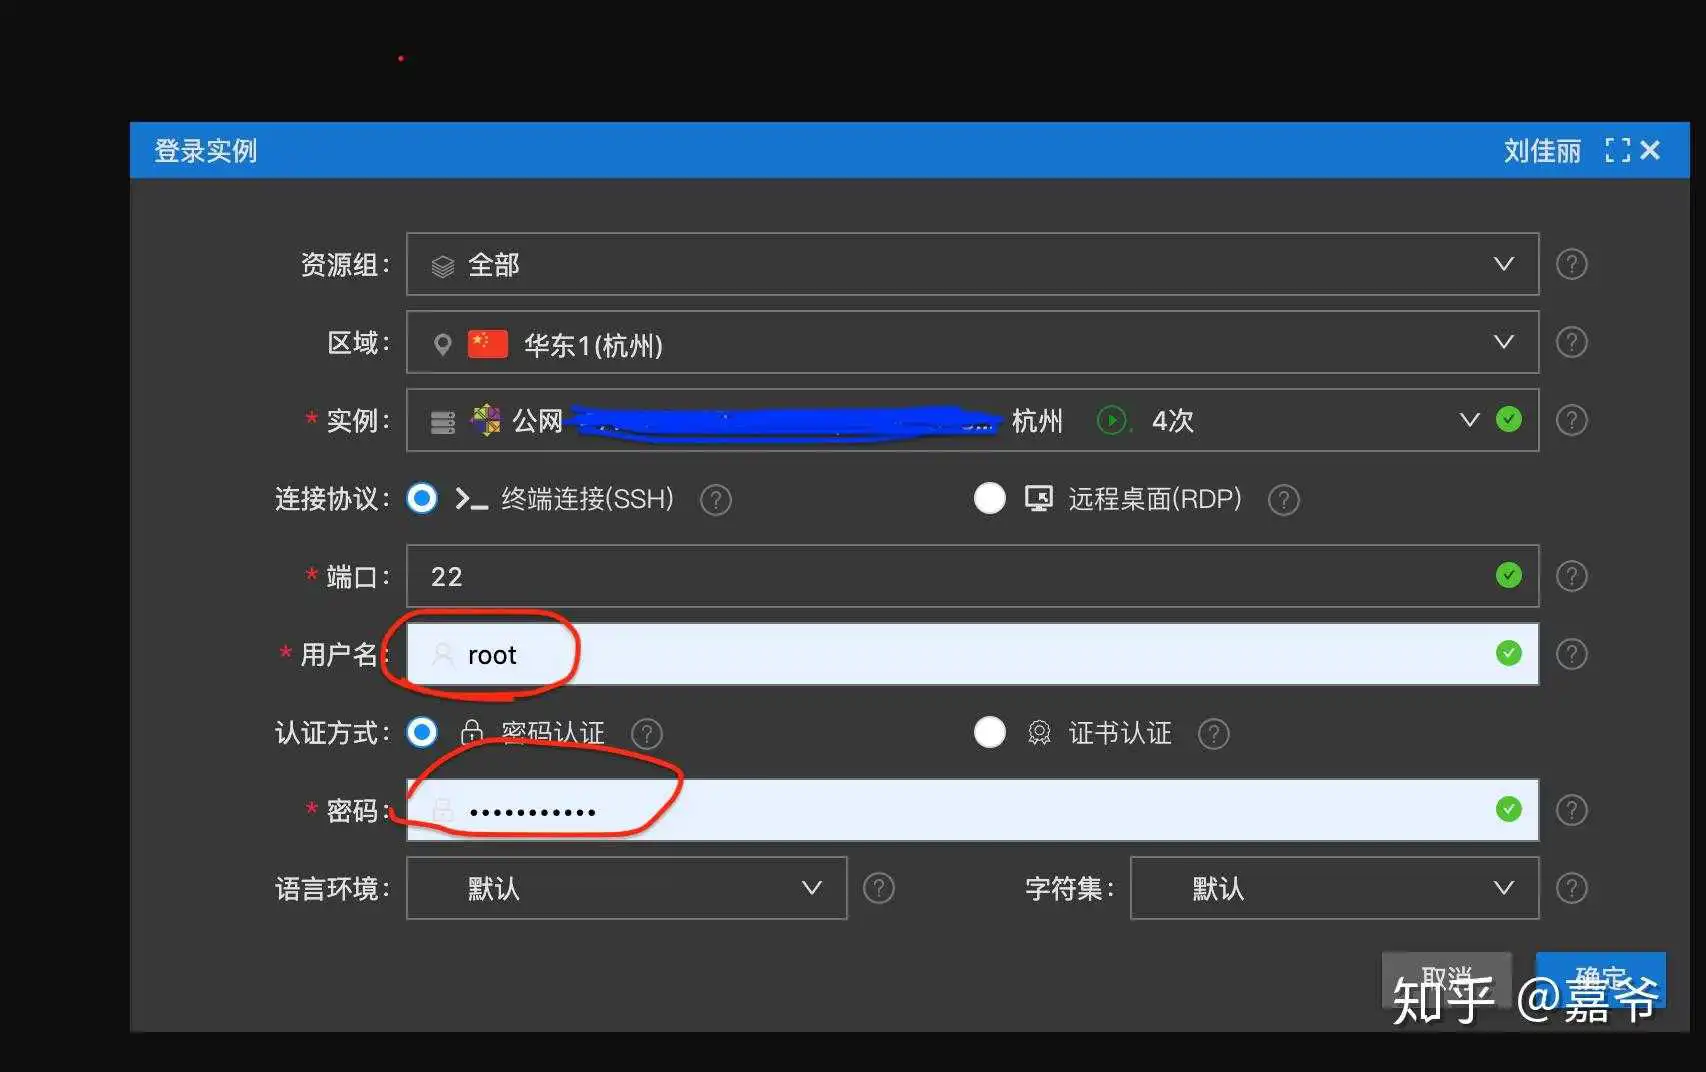Click the 4次 text in instance field
Image resolution: width=1706 pixels, height=1072 pixels.
[x=1172, y=421]
